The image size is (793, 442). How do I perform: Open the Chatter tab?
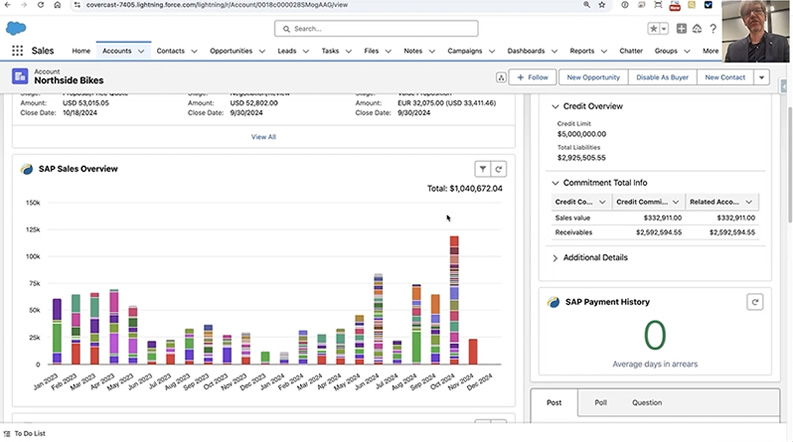(x=631, y=51)
